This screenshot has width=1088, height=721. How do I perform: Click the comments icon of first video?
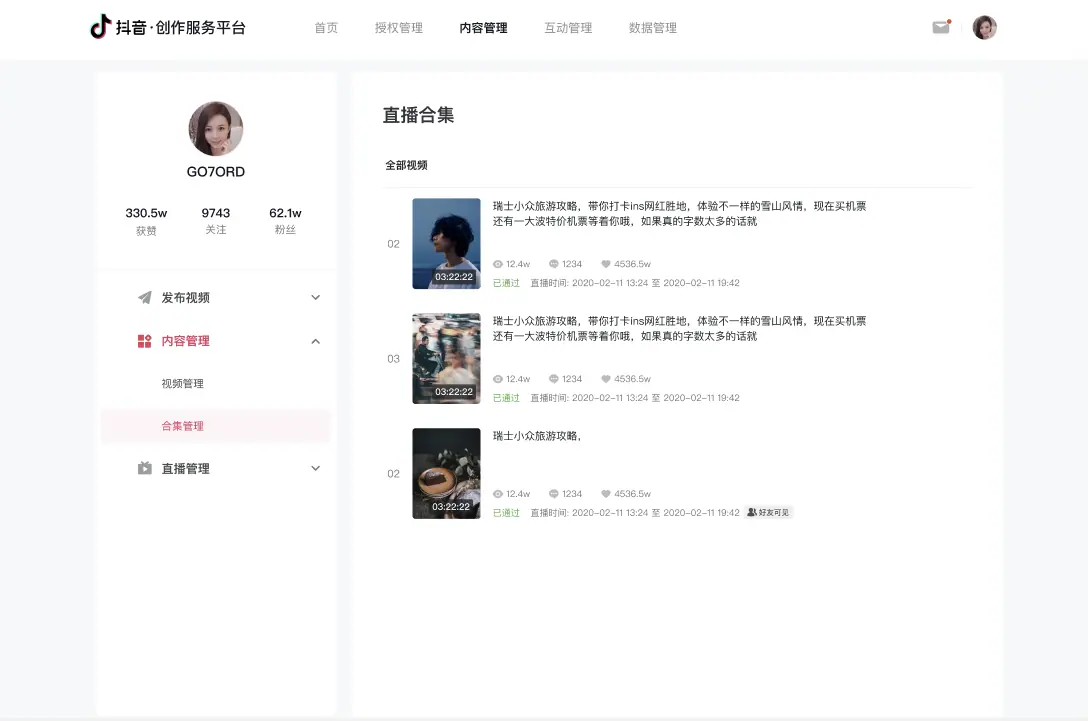554,264
